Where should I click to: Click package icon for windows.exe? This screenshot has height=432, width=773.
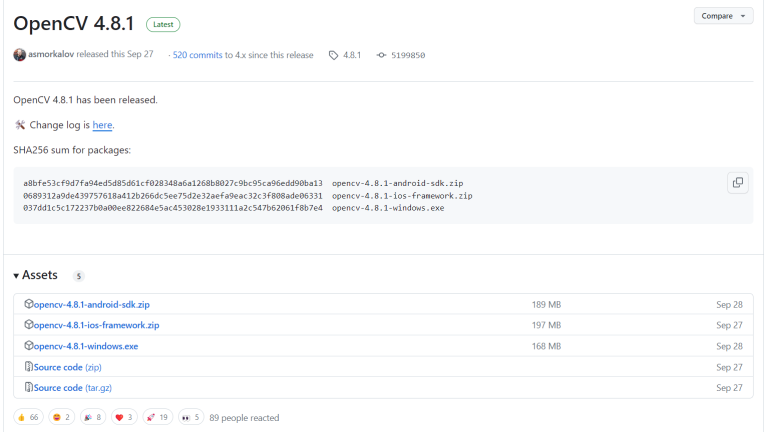(x=29, y=346)
